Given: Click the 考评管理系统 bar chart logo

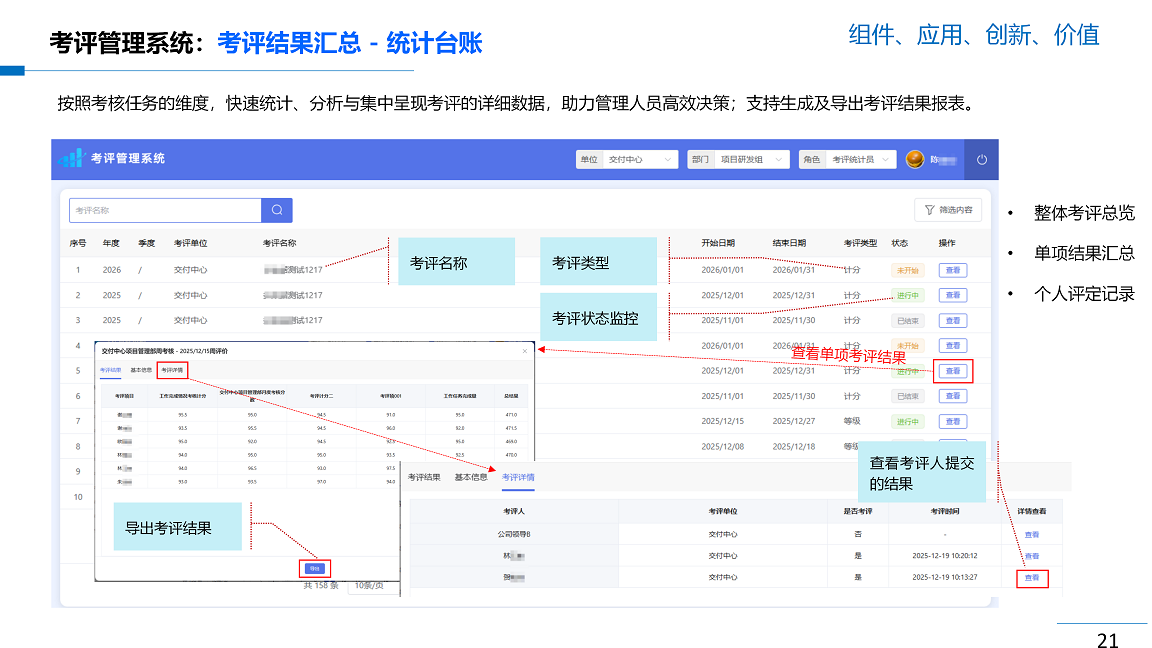Looking at the screenshot, I should coord(70,159).
